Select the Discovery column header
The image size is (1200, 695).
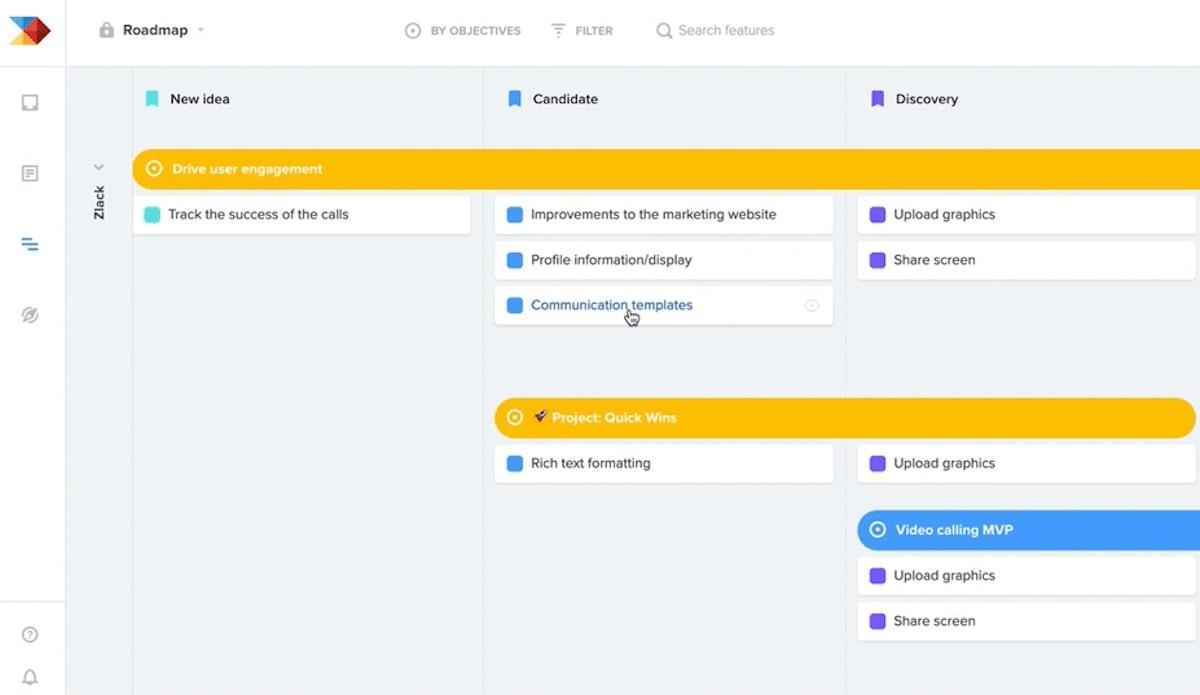tap(926, 99)
